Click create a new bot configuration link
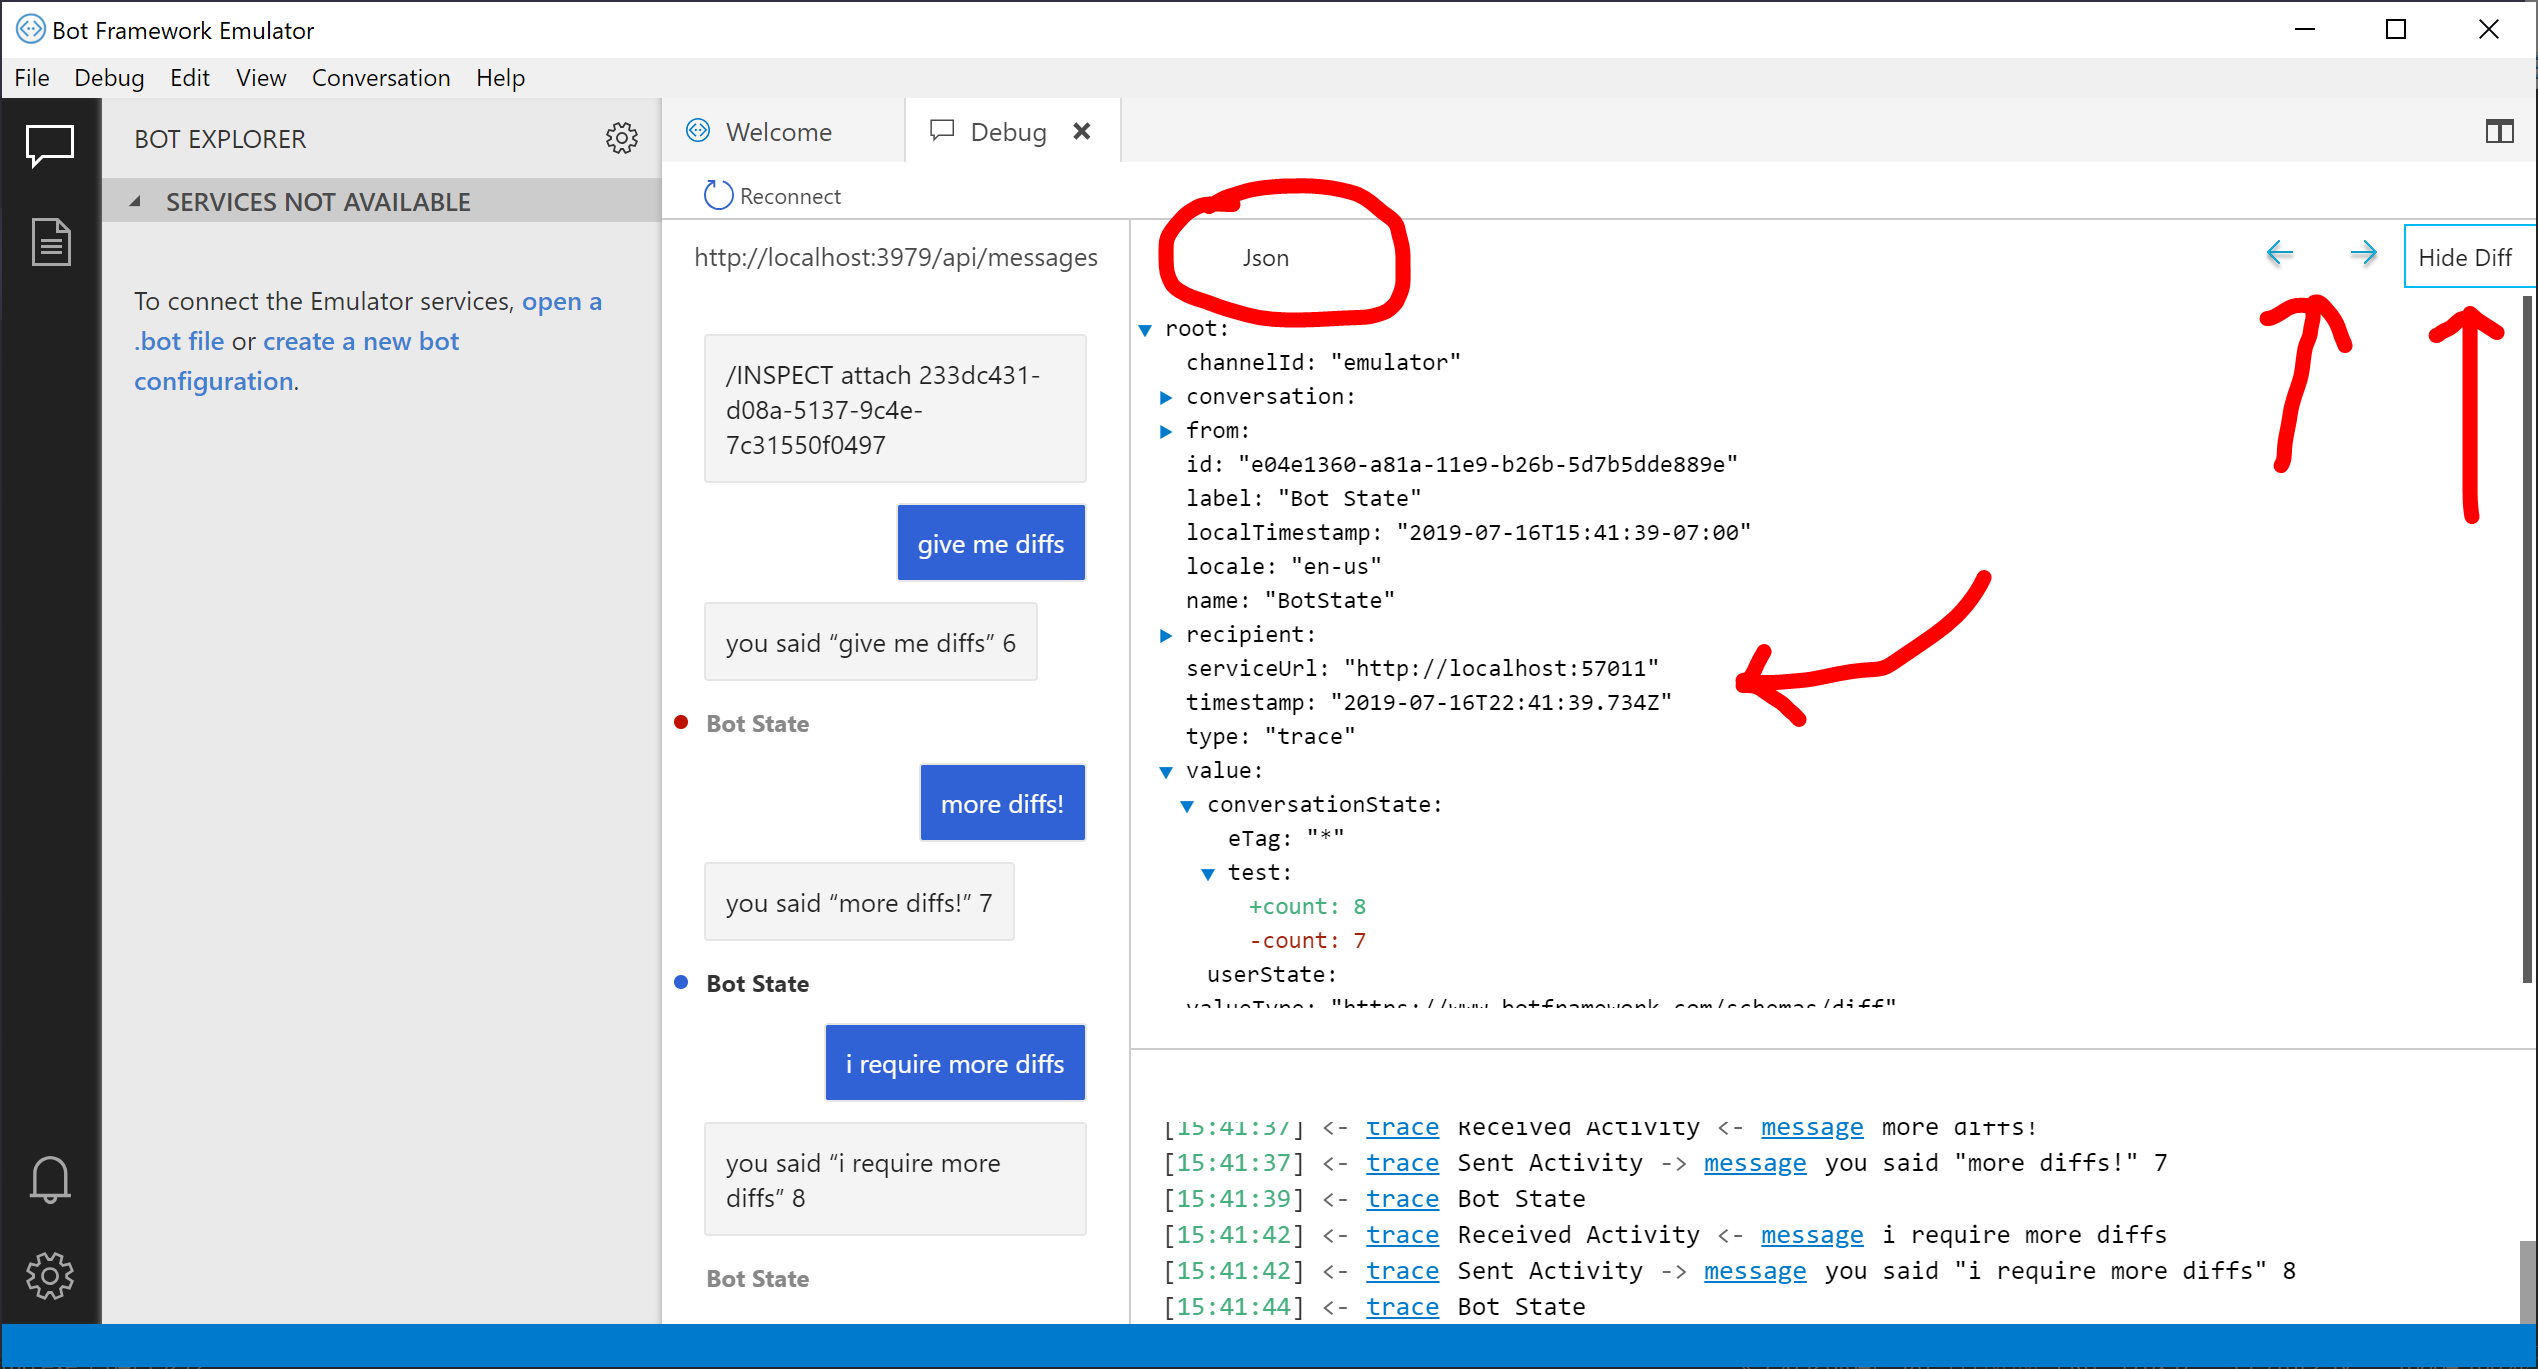2538x1369 pixels. coord(296,361)
